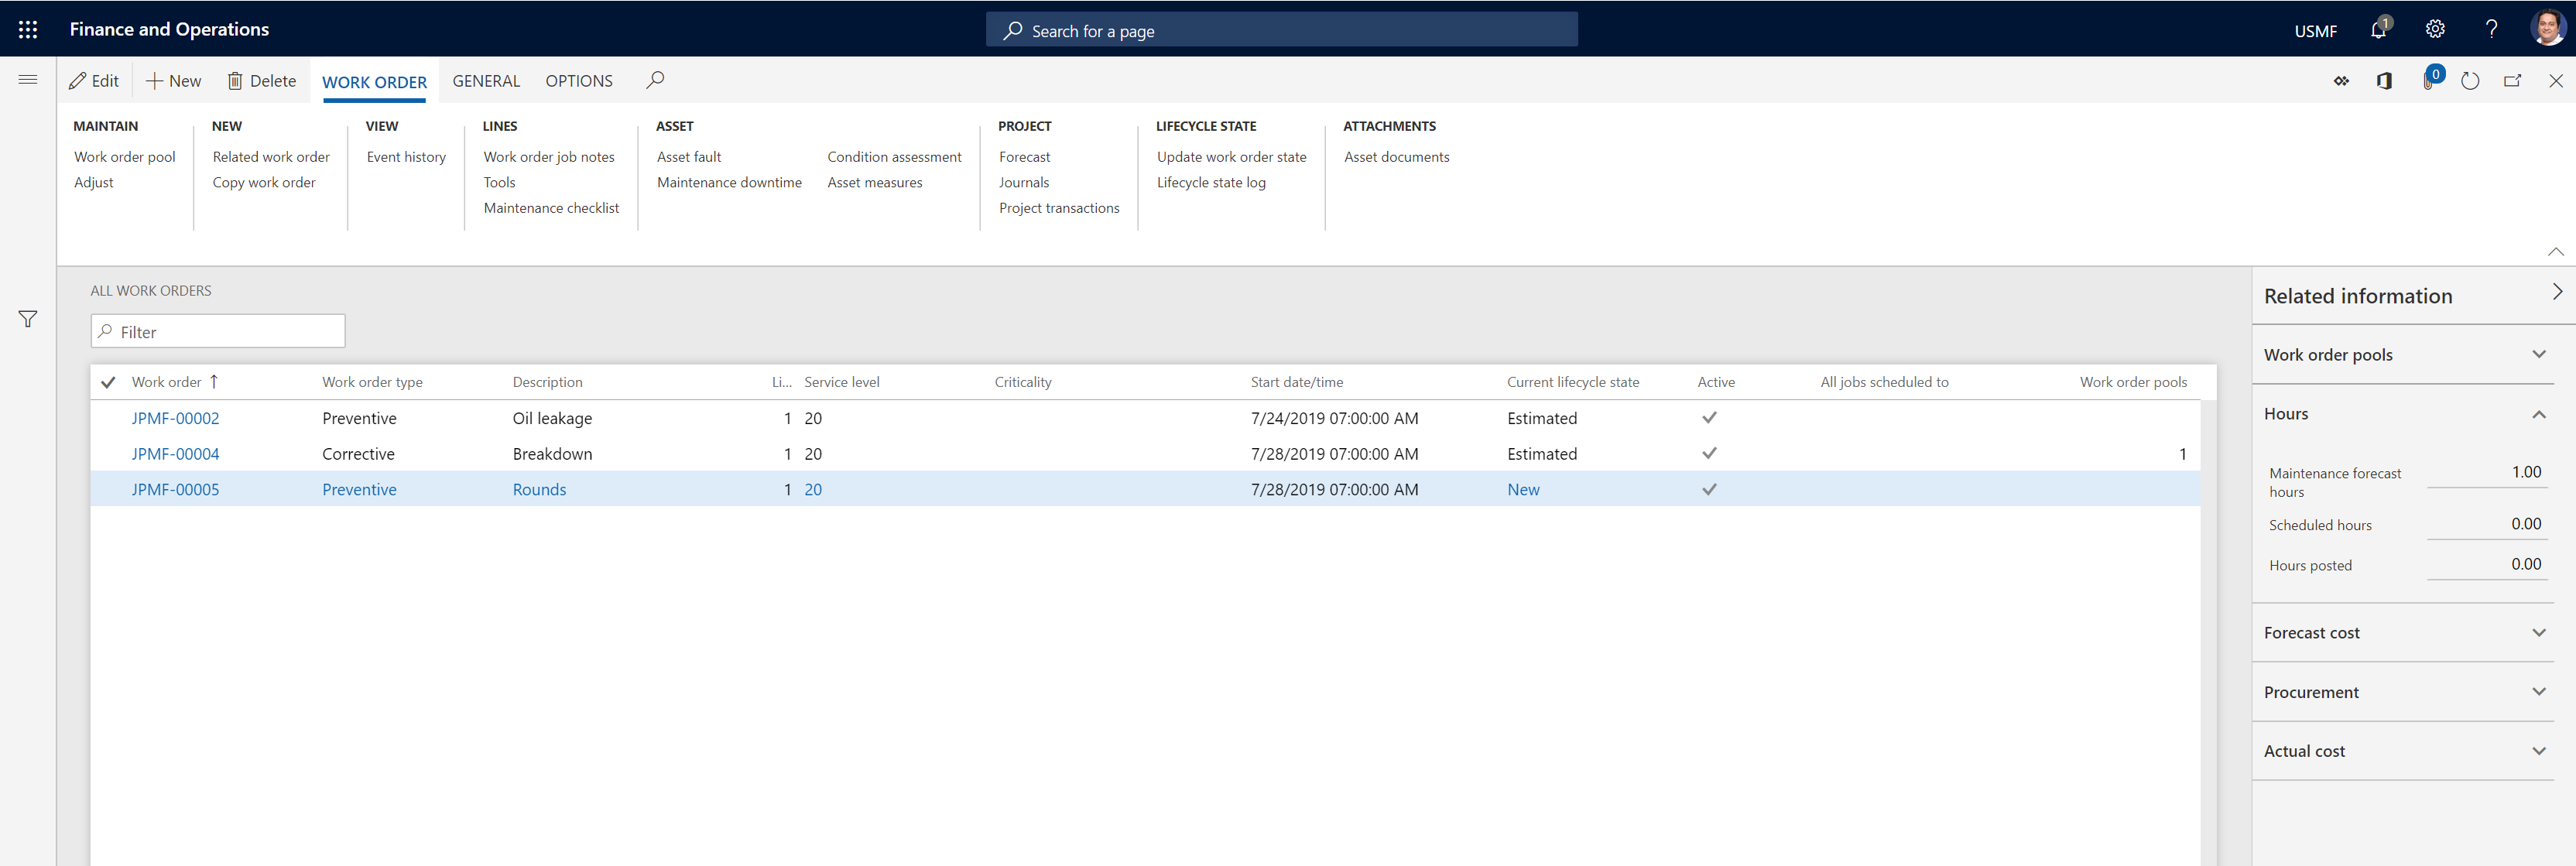
Task: Click the Filter input field
Action: tap(217, 330)
